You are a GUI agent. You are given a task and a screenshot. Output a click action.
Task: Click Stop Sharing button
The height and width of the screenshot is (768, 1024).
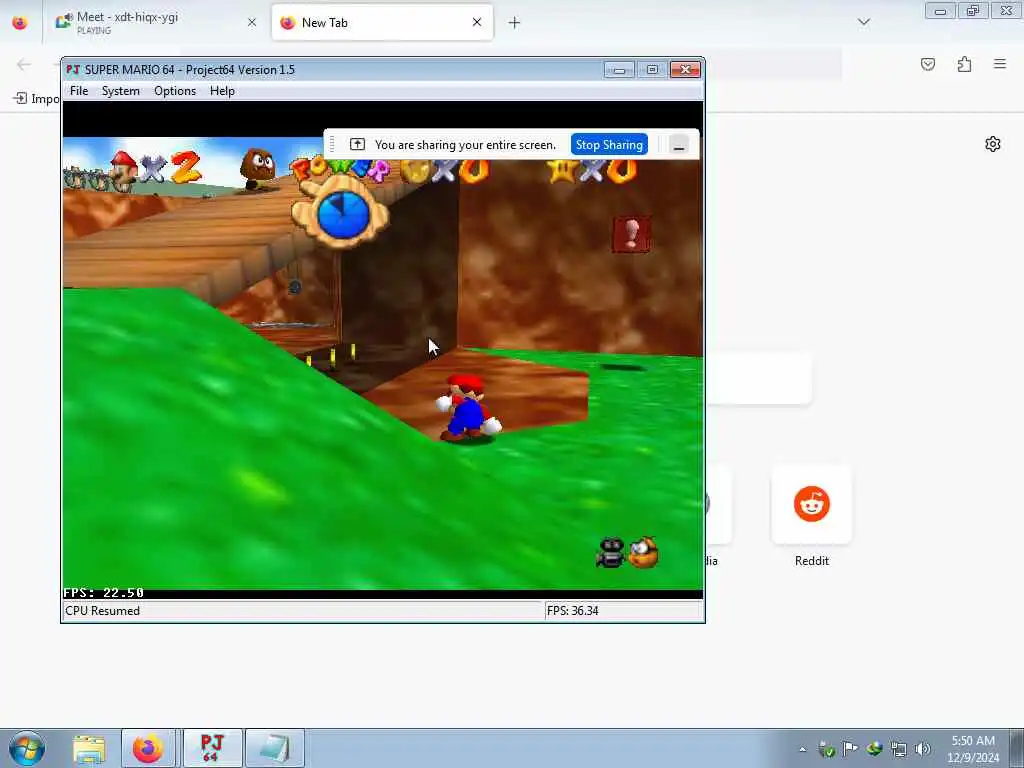pos(609,144)
